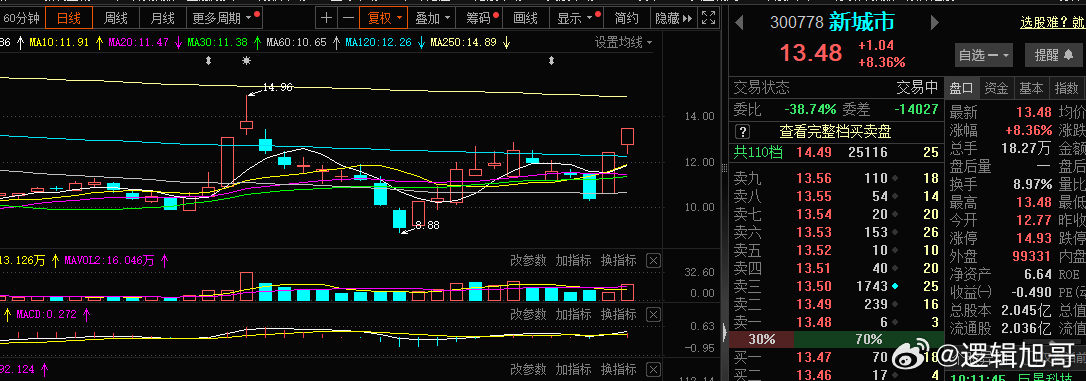Go to previous stock arrow
1086x381 pixels.
click(x=739, y=23)
